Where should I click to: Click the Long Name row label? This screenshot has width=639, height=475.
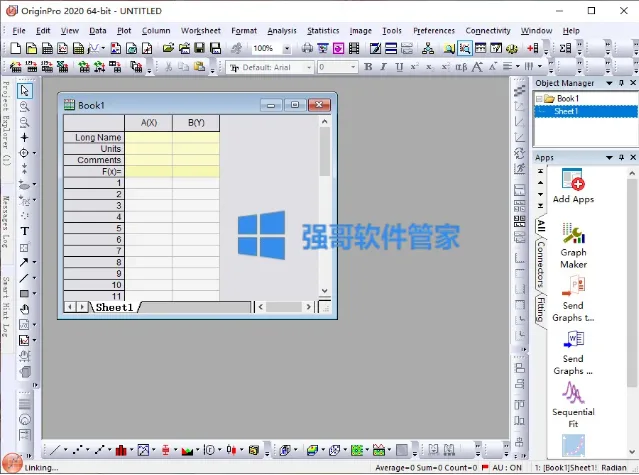pos(94,137)
